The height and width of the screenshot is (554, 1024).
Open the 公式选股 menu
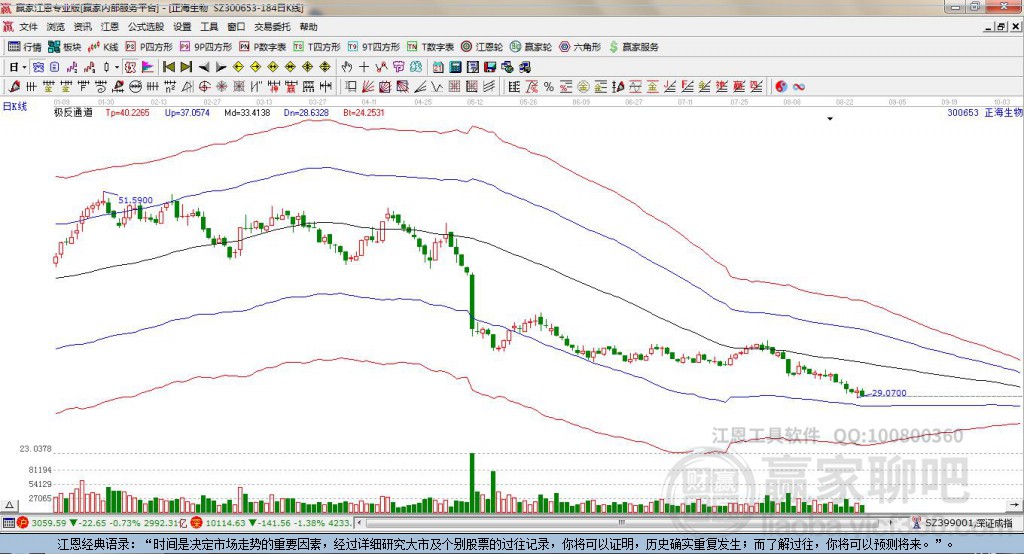[x=146, y=27]
